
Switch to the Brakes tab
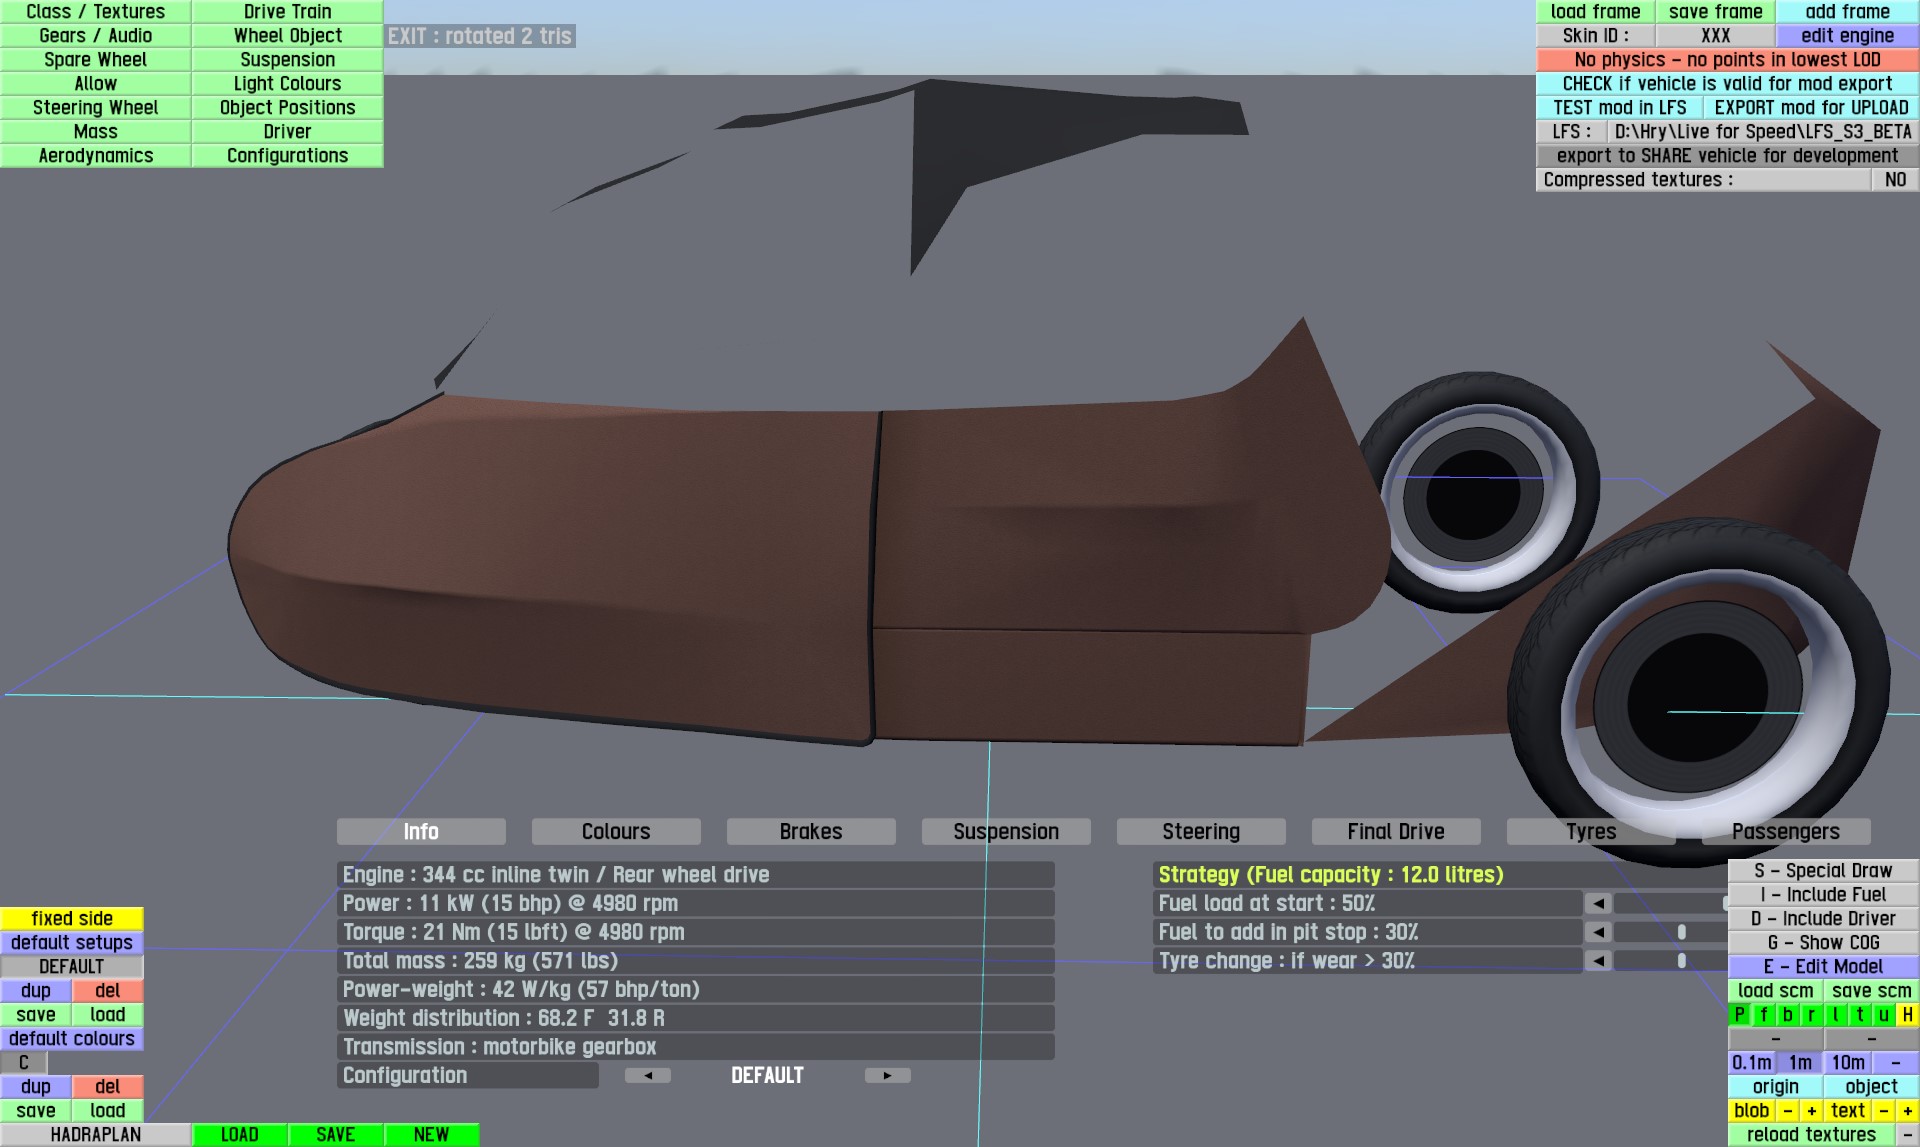810,832
